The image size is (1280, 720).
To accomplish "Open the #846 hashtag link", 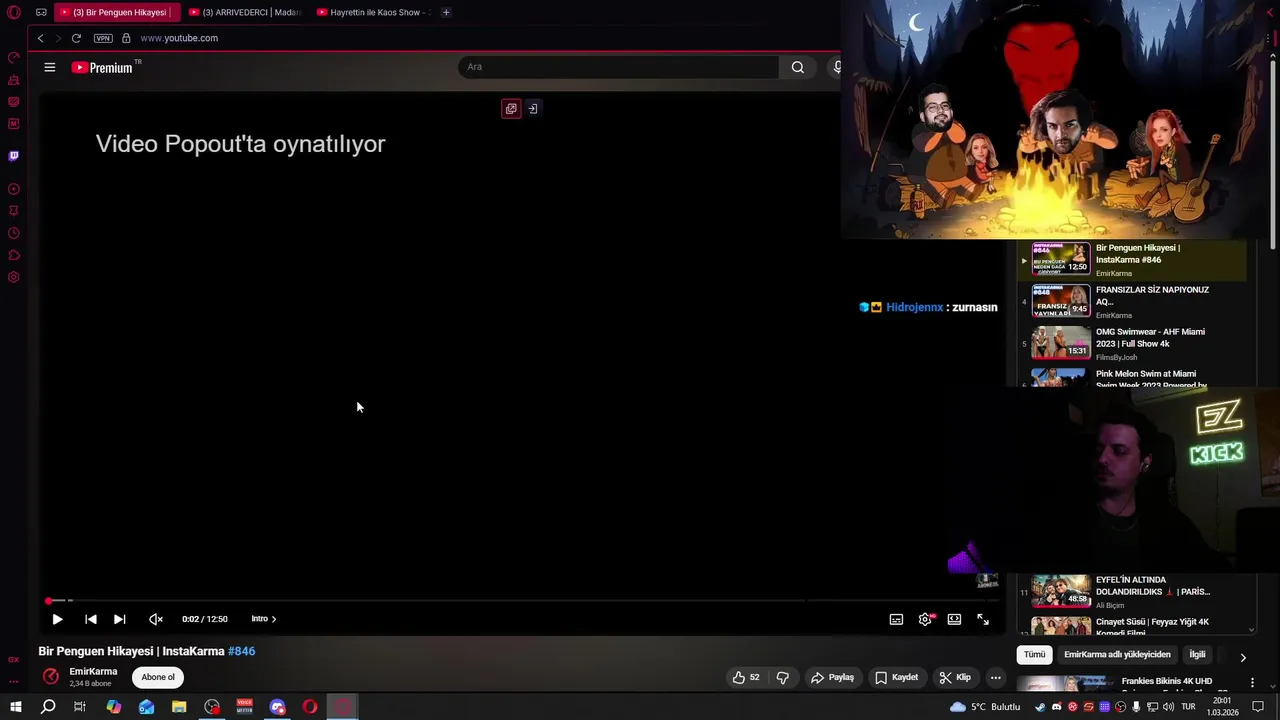I will [242, 651].
